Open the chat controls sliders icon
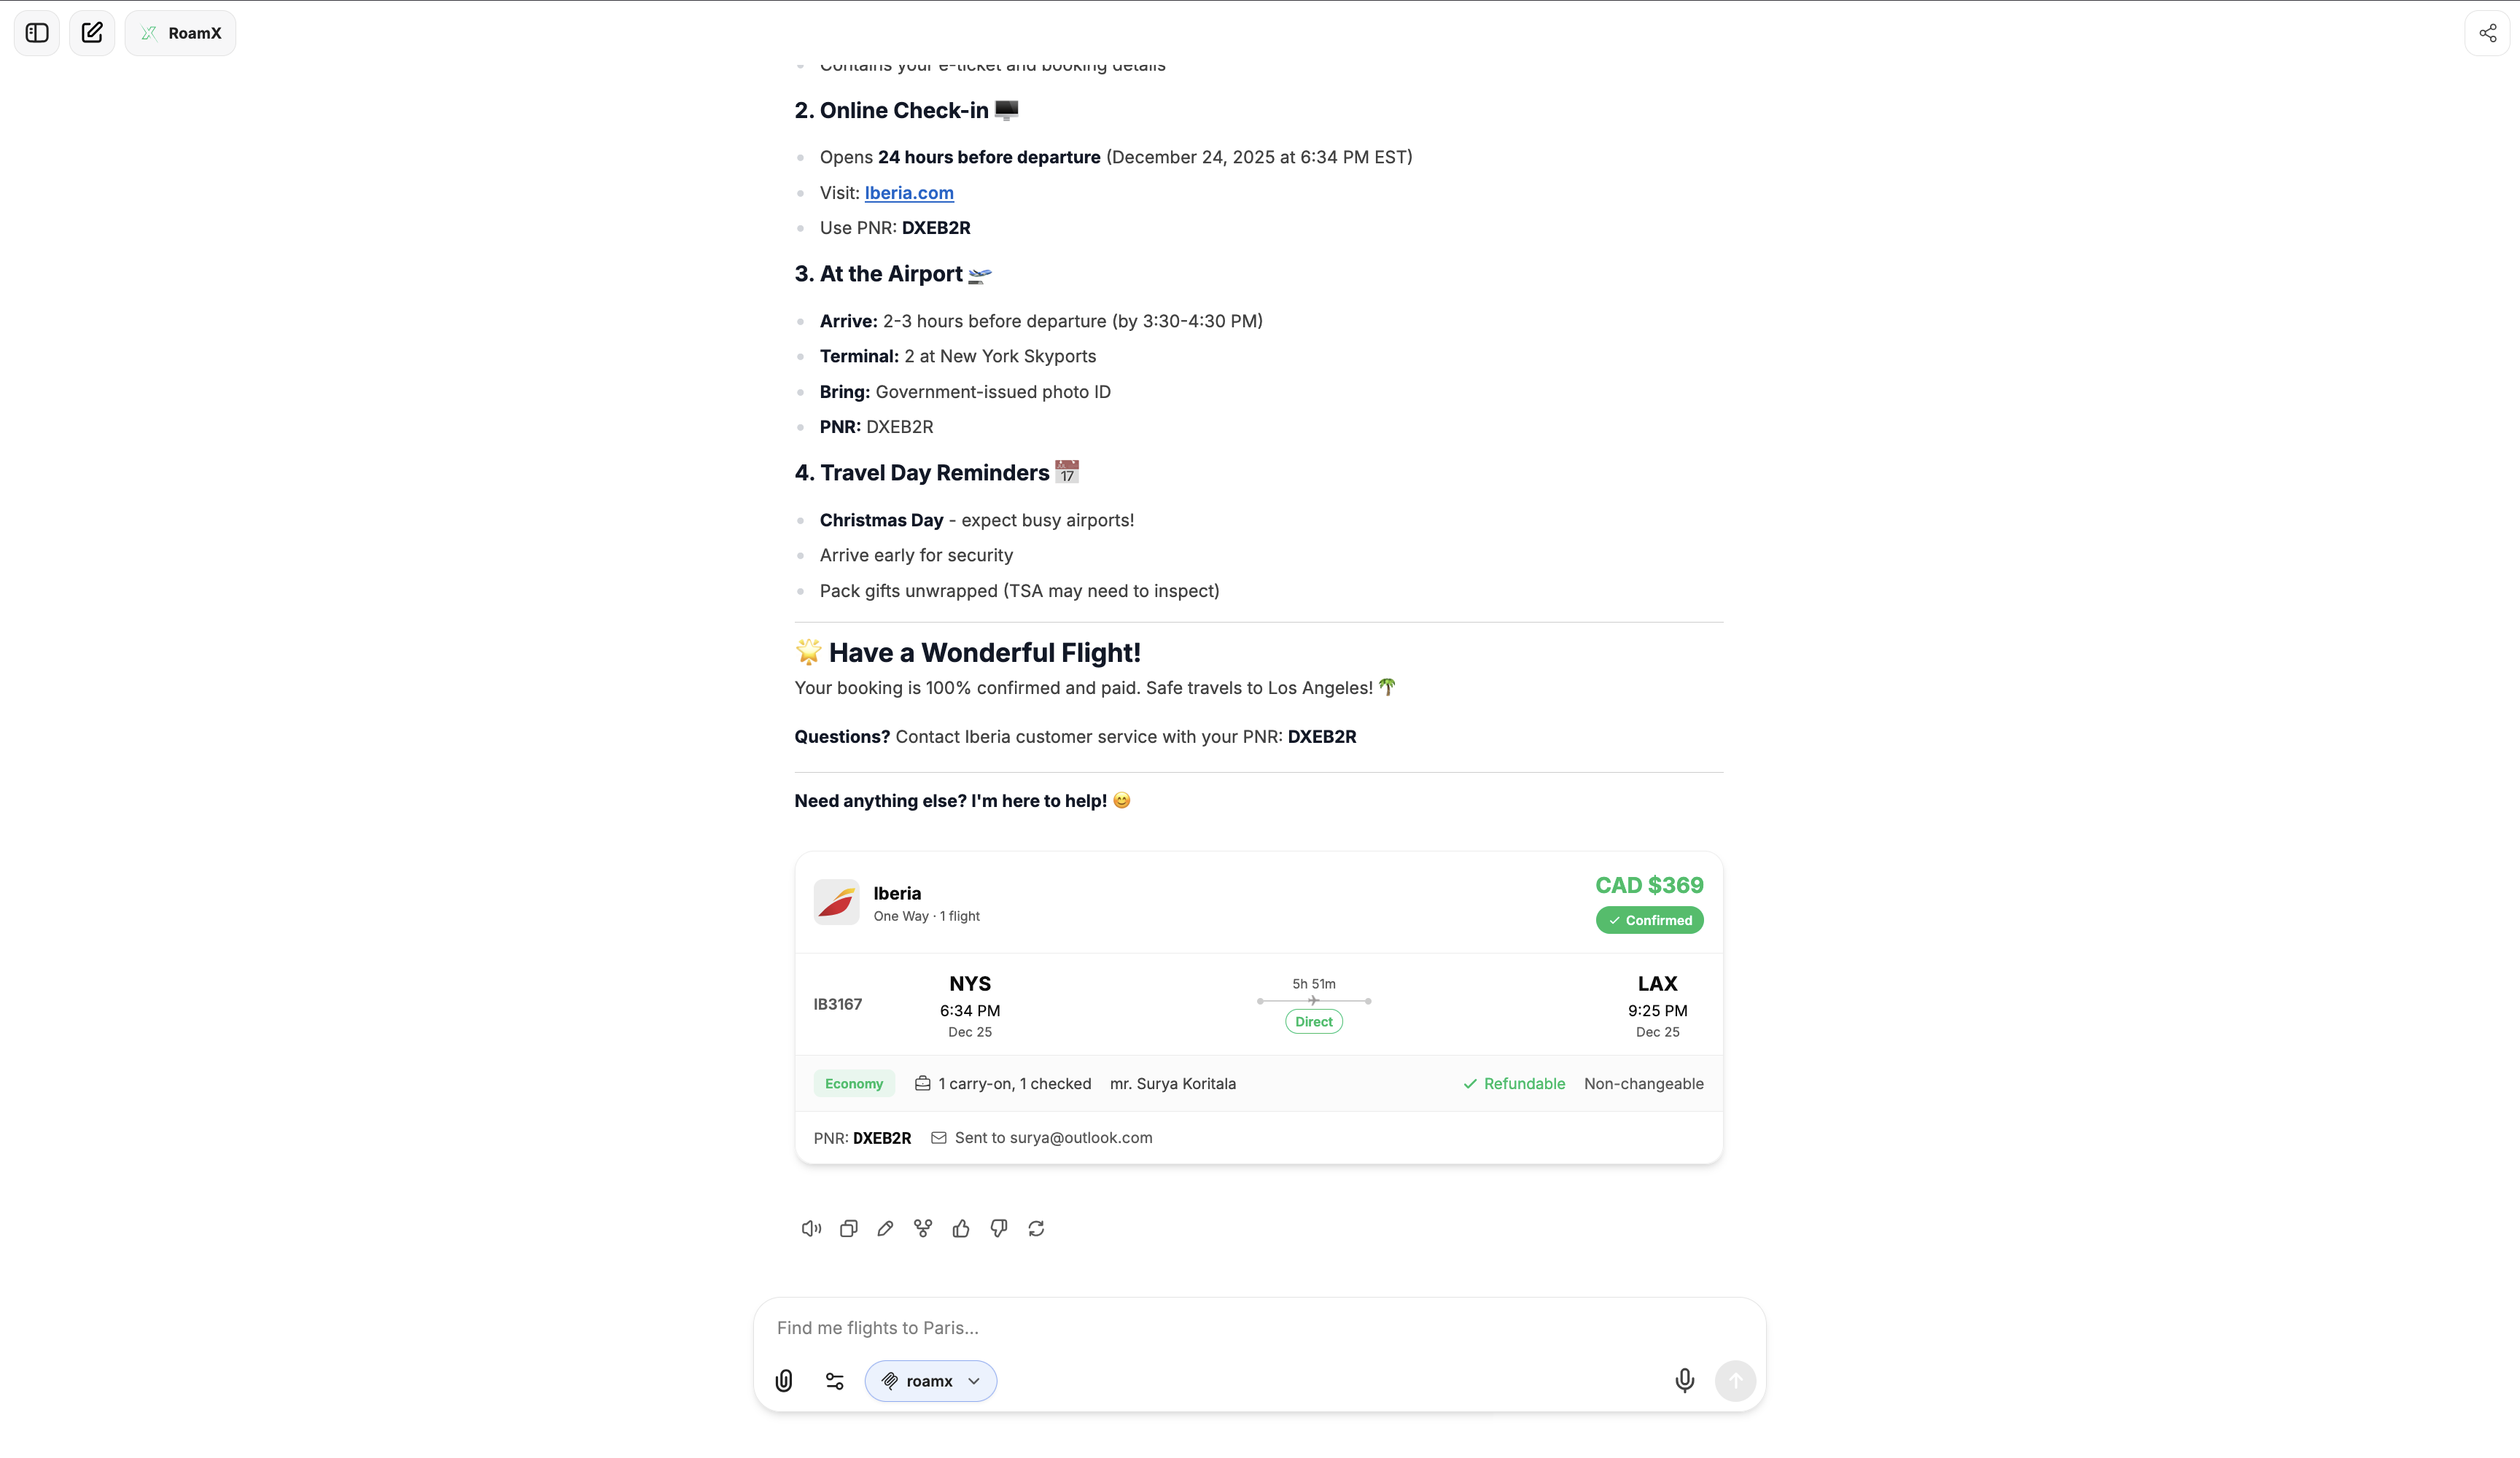Viewport: 2520px width, 1458px height. tap(835, 1381)
